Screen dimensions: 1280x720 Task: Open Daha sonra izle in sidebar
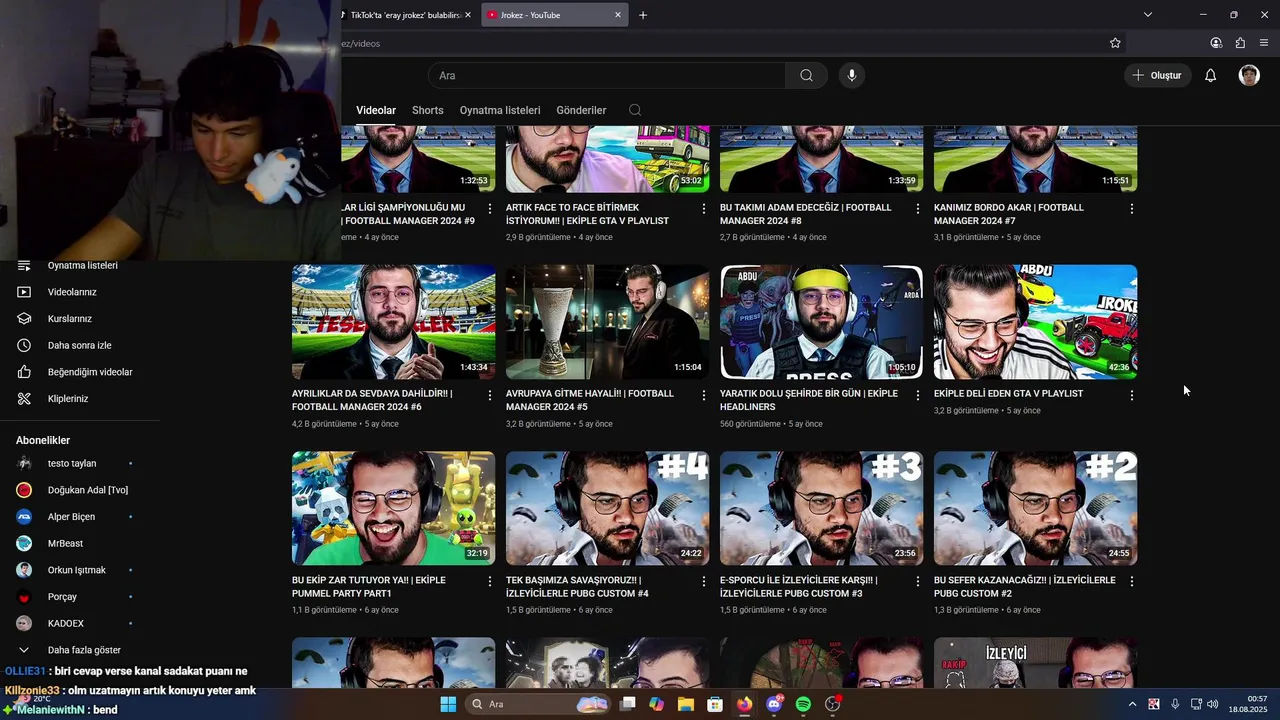(x=80, y=345)
